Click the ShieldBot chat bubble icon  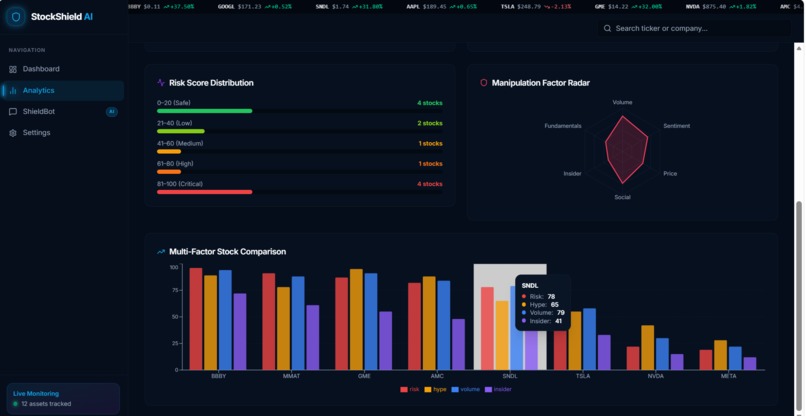(x=13, y=112)
